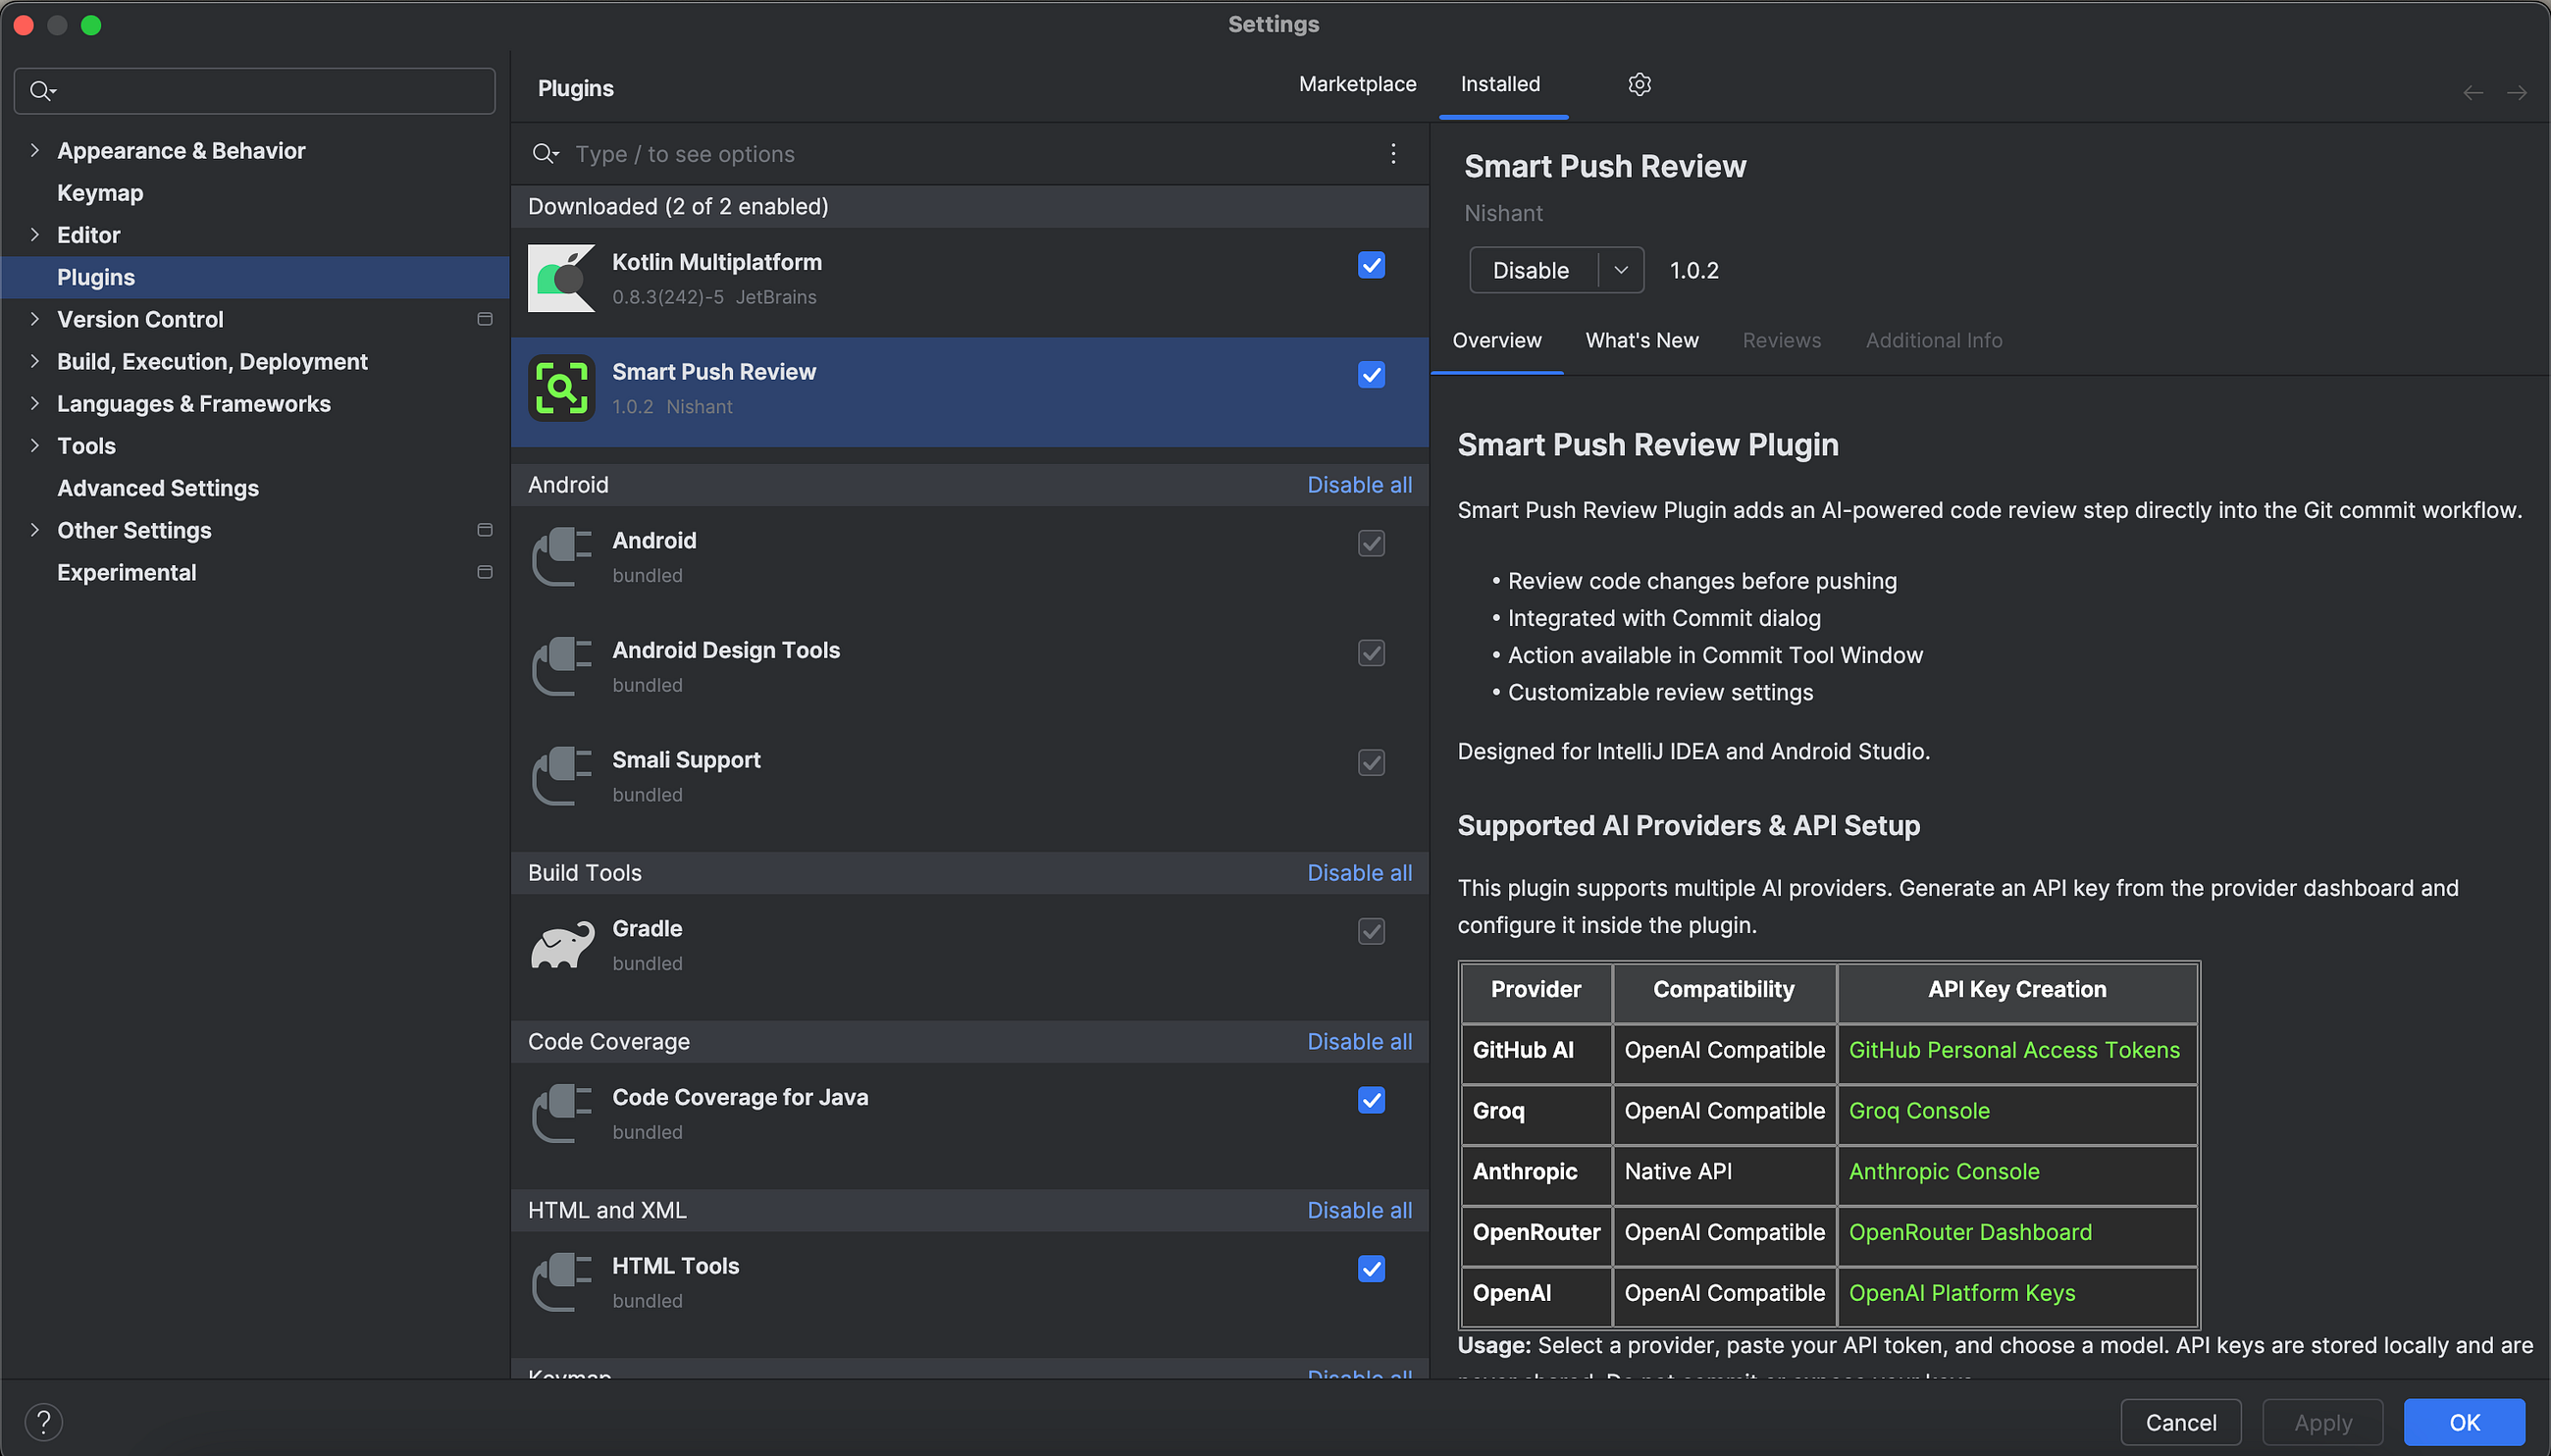Expand Appearance & Behavior settings
Image resolution: width=2551 pixels, height=1456 pixels.
click(35, 150)
